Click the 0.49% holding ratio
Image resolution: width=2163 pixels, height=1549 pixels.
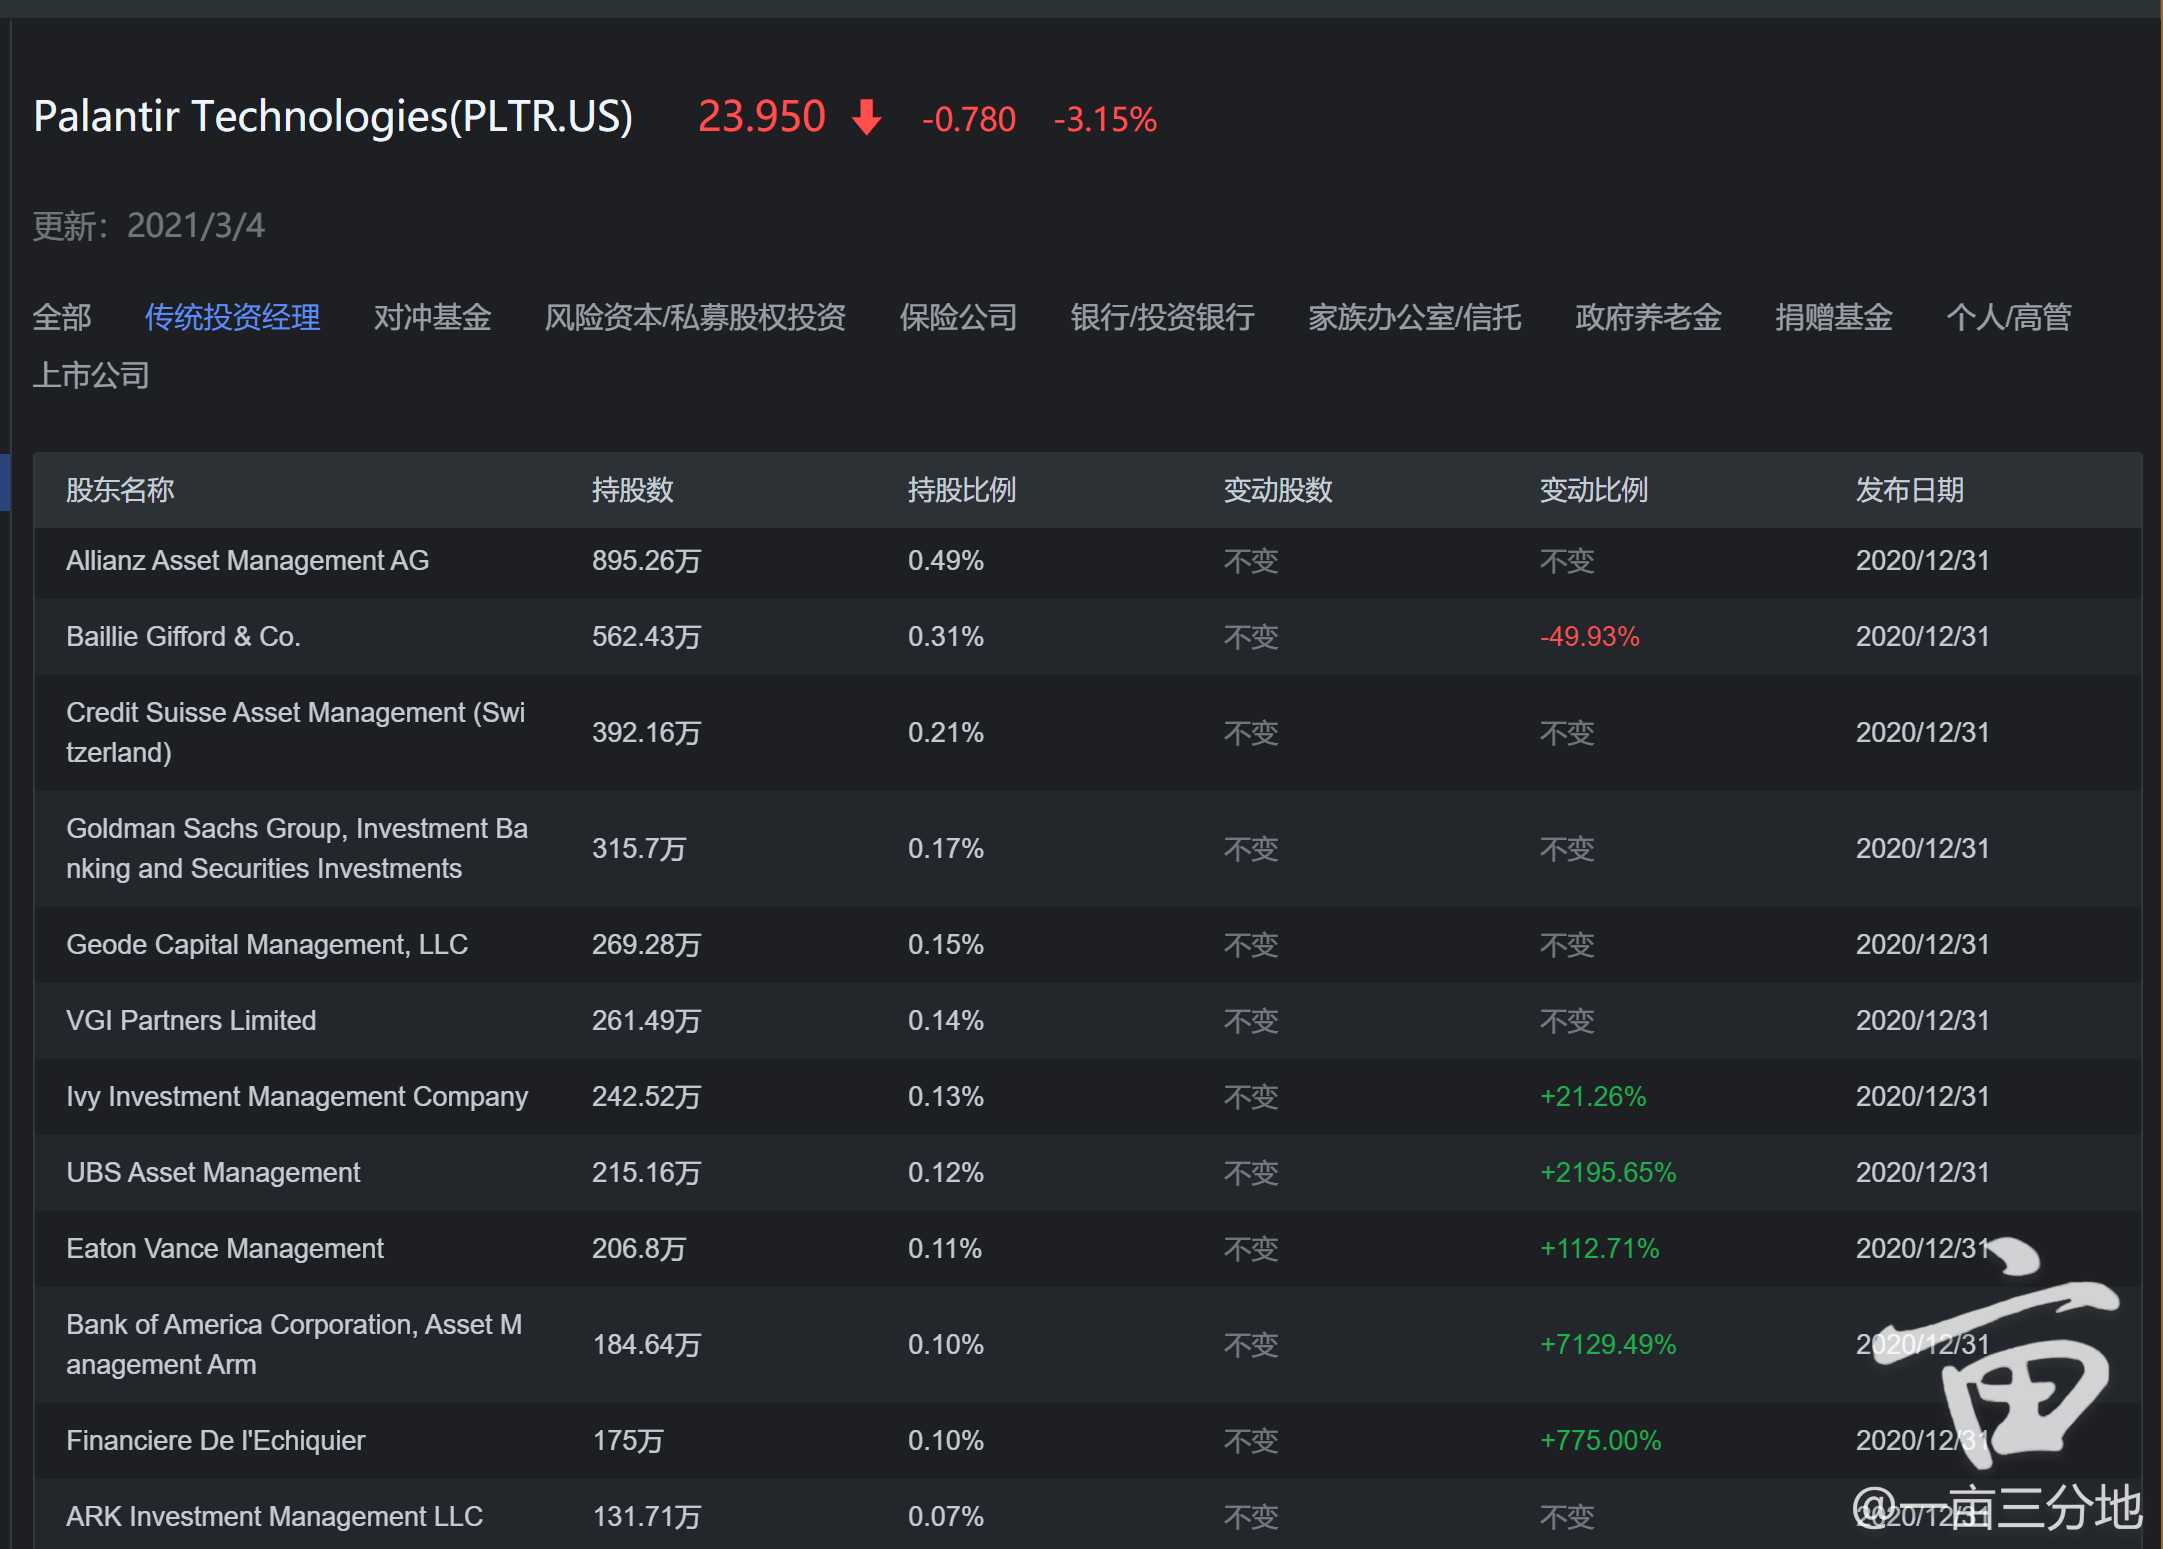(946, 561)
